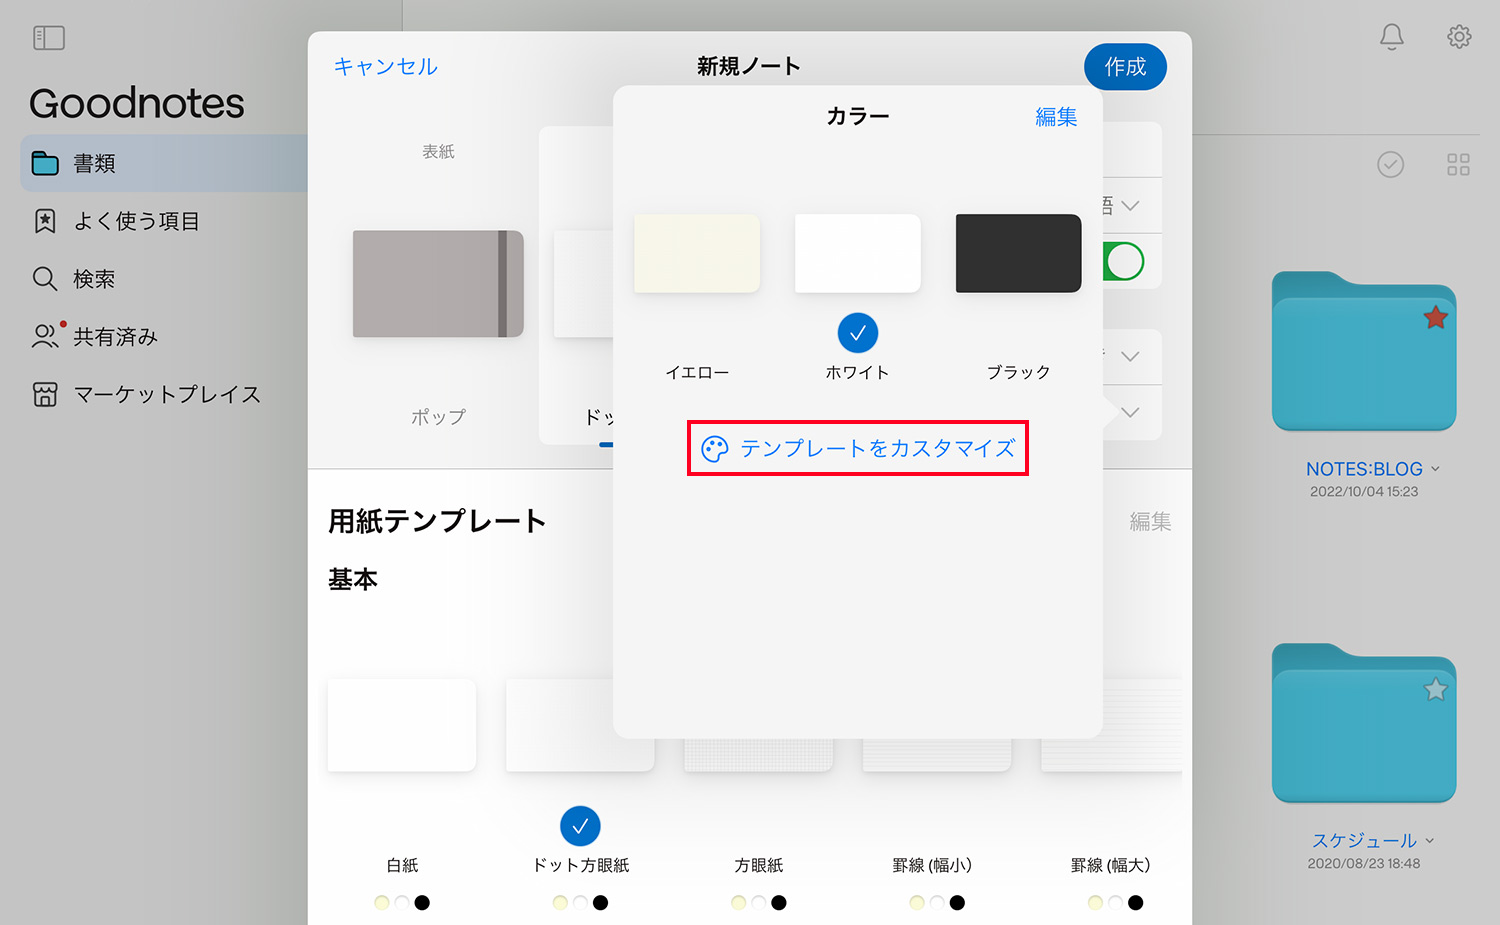
Task: Choose black dot under 白紙
Action: click(x=422, y=903)
